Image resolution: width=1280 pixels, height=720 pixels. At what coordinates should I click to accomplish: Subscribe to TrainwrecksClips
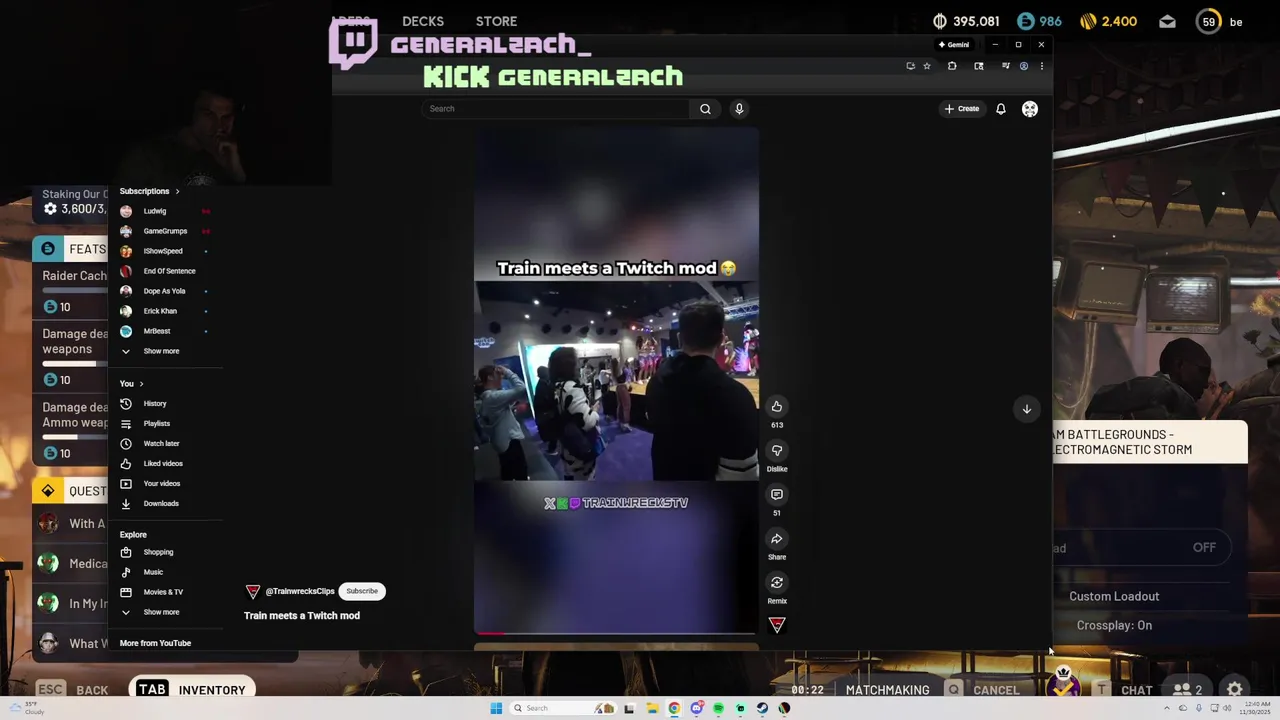(362, 591)
